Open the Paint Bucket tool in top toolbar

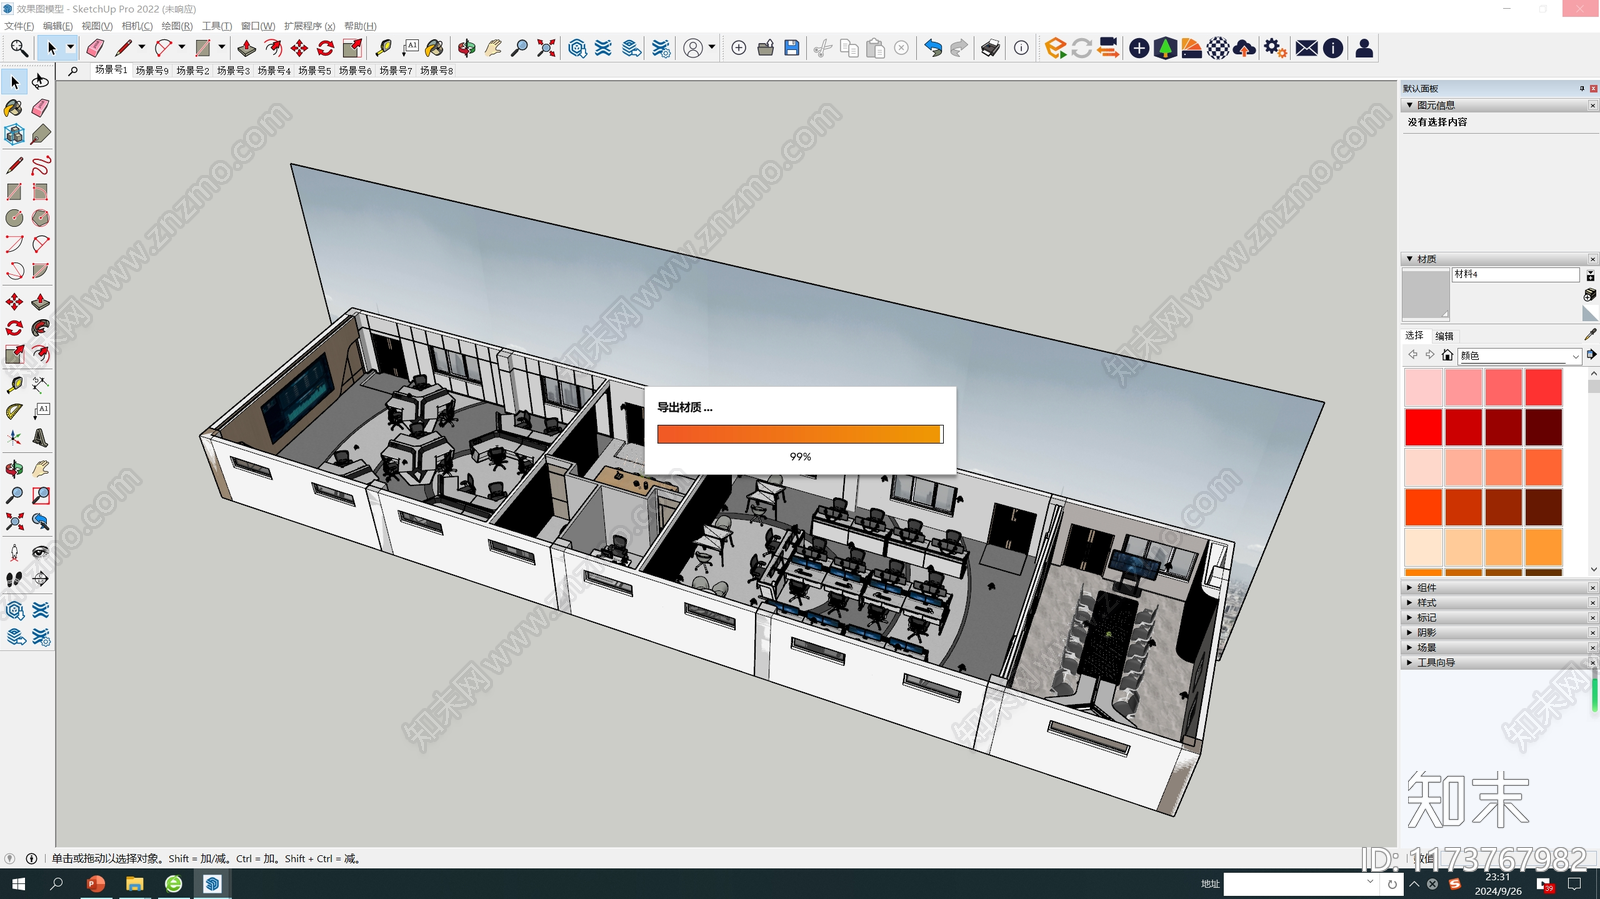(434, 48)
